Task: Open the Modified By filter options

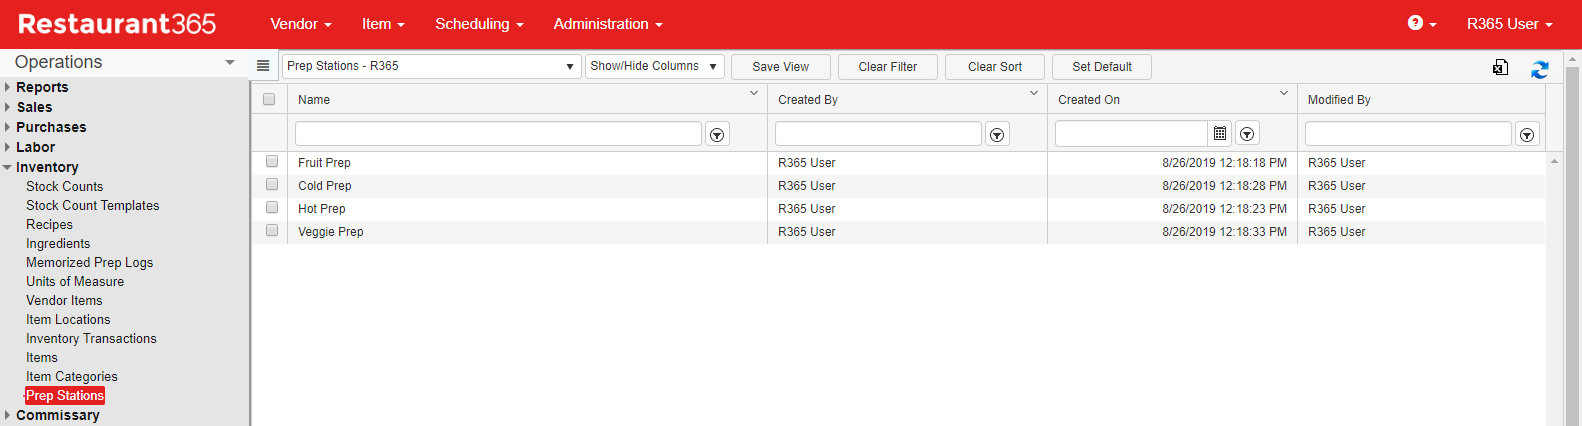Action: [x=1527, y=134]
